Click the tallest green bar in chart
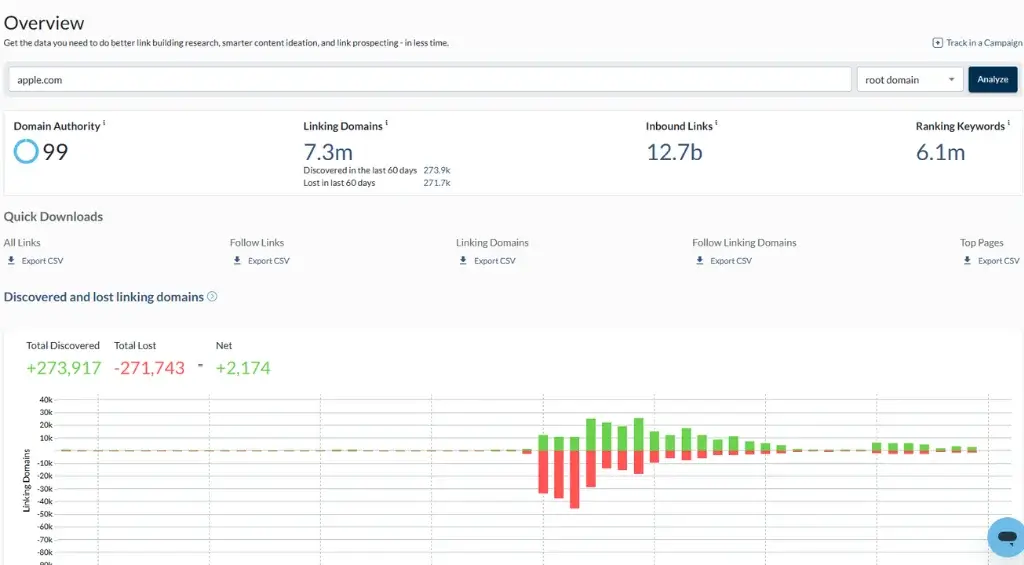 coord(638,434)
